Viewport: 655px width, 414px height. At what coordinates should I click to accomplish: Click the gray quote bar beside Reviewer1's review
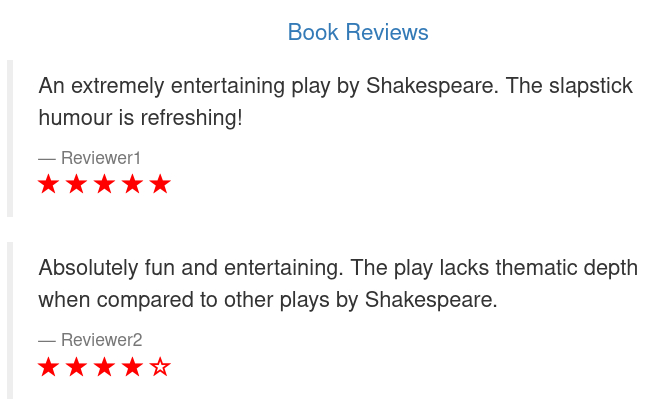click(10, 138)
